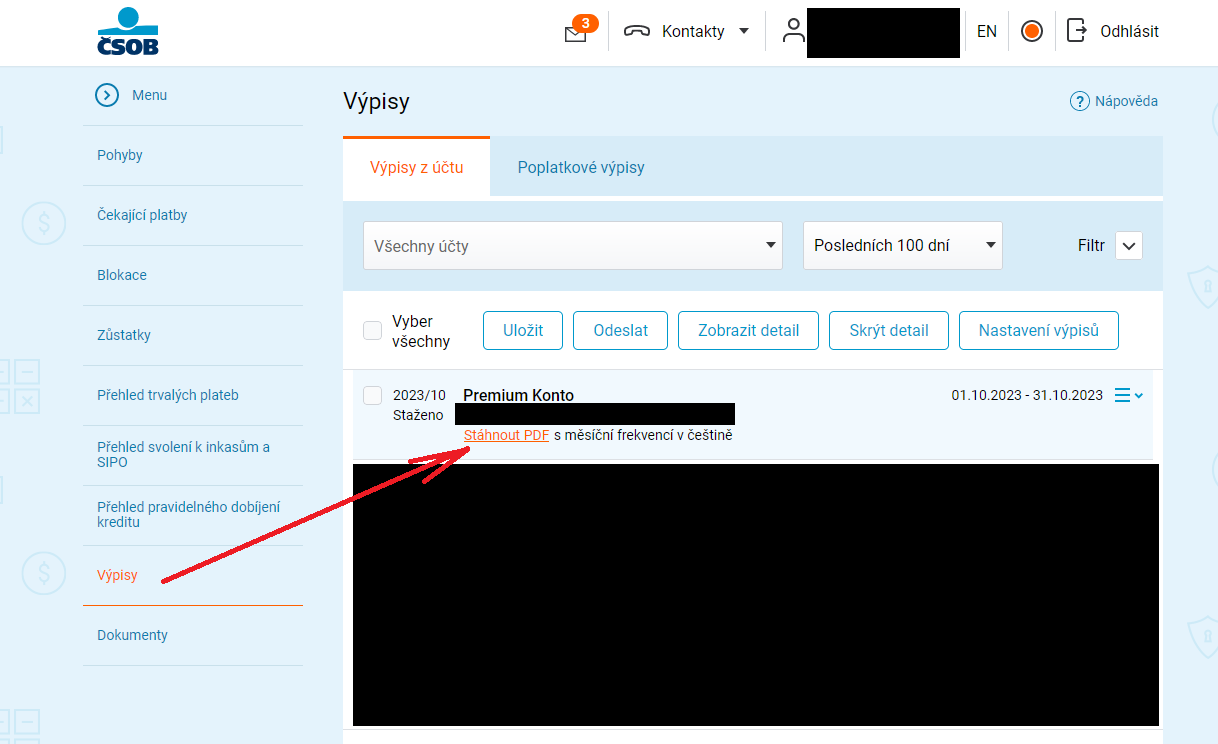Click the Menu label in sidebar
Screen dimensions: 1218x744
point(149,95)
